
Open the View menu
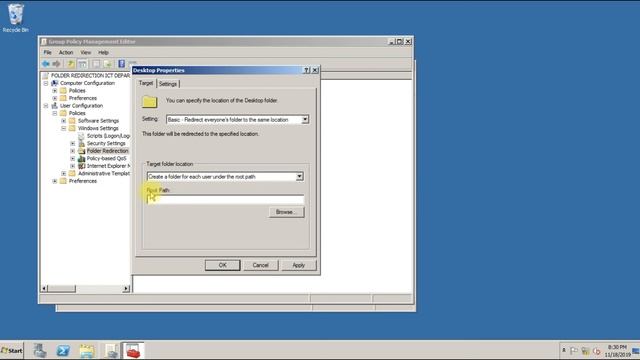[86, 52]
